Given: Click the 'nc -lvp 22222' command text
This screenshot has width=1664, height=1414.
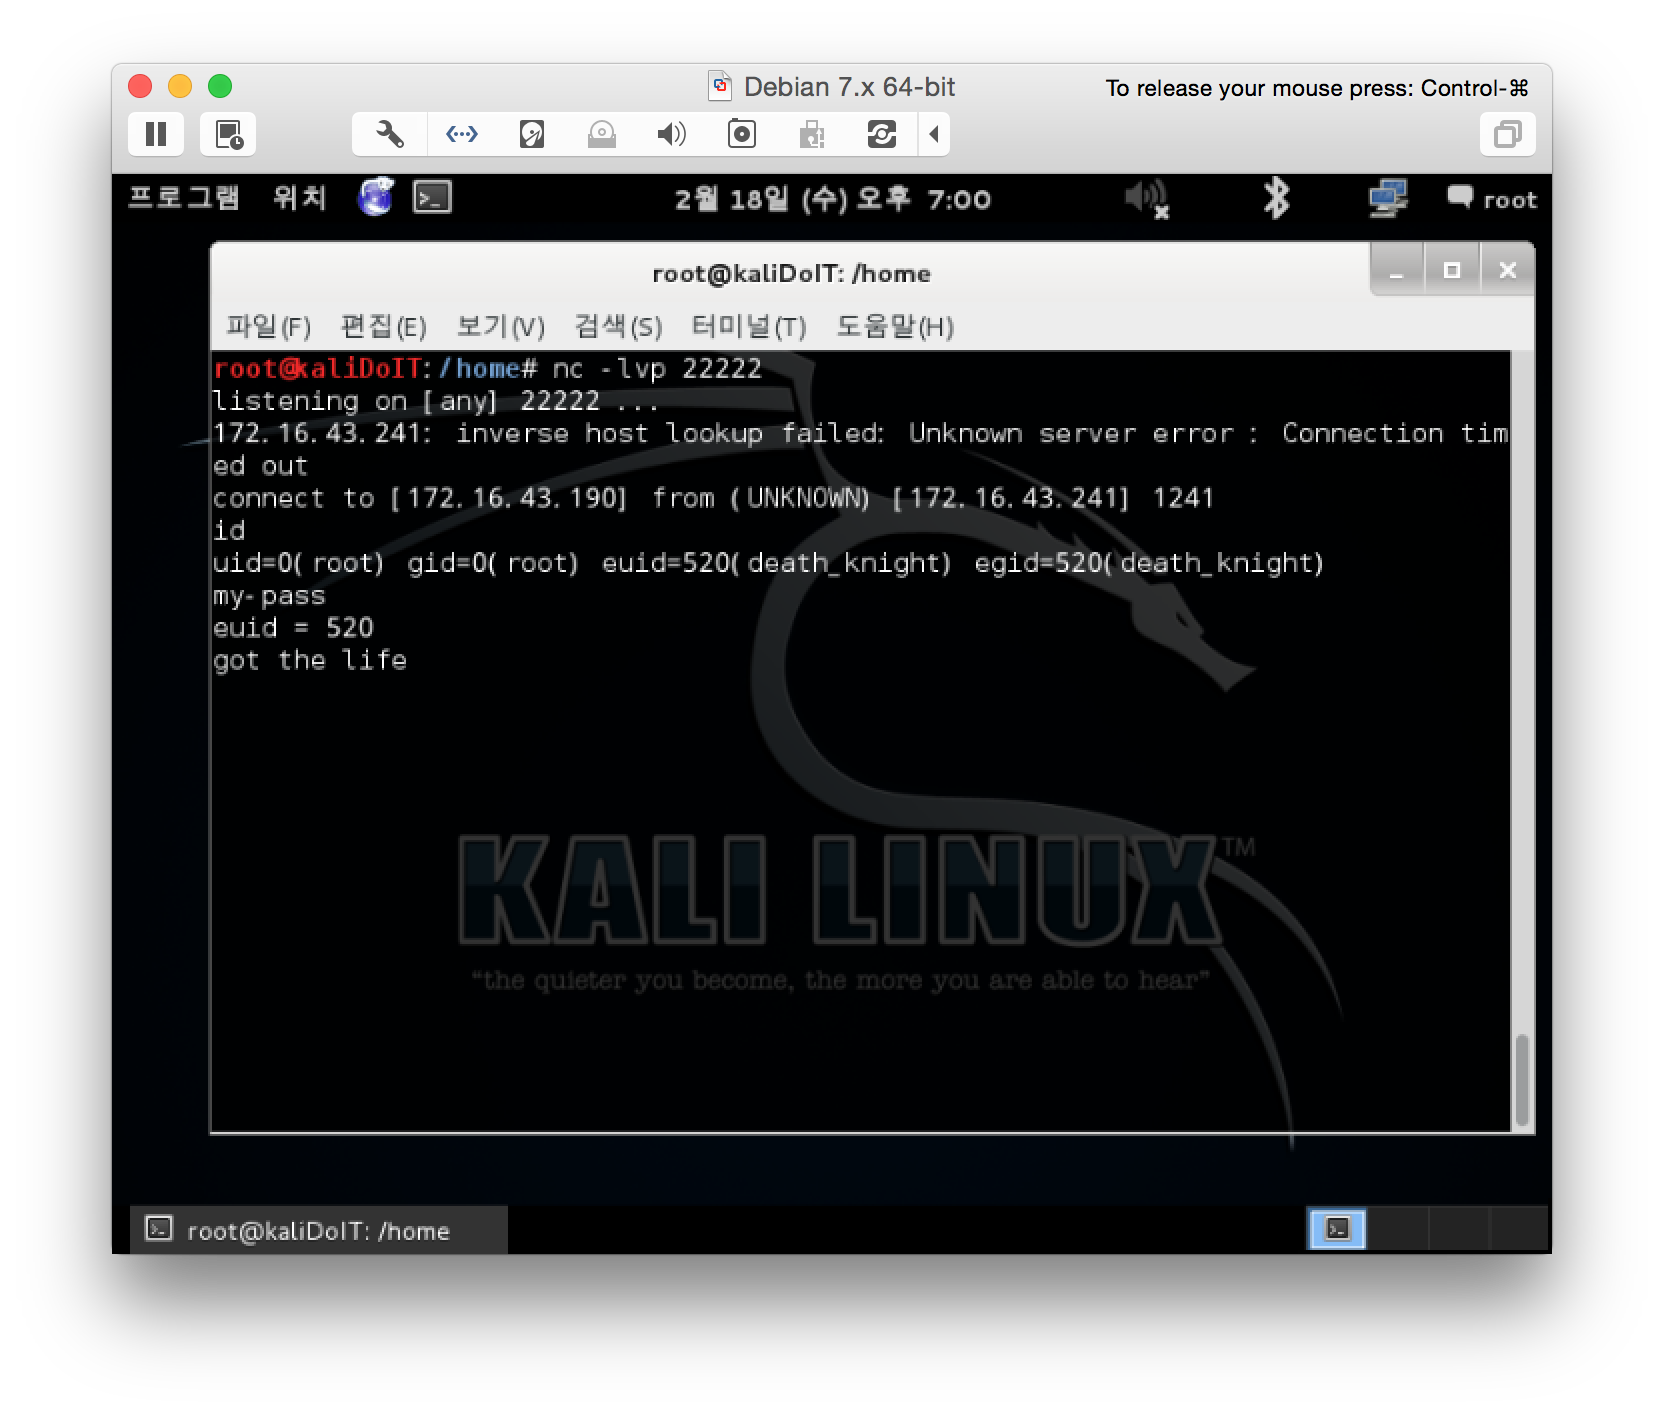Looking at the screenshot, I should pyautogui.click(x=657, y=368).
